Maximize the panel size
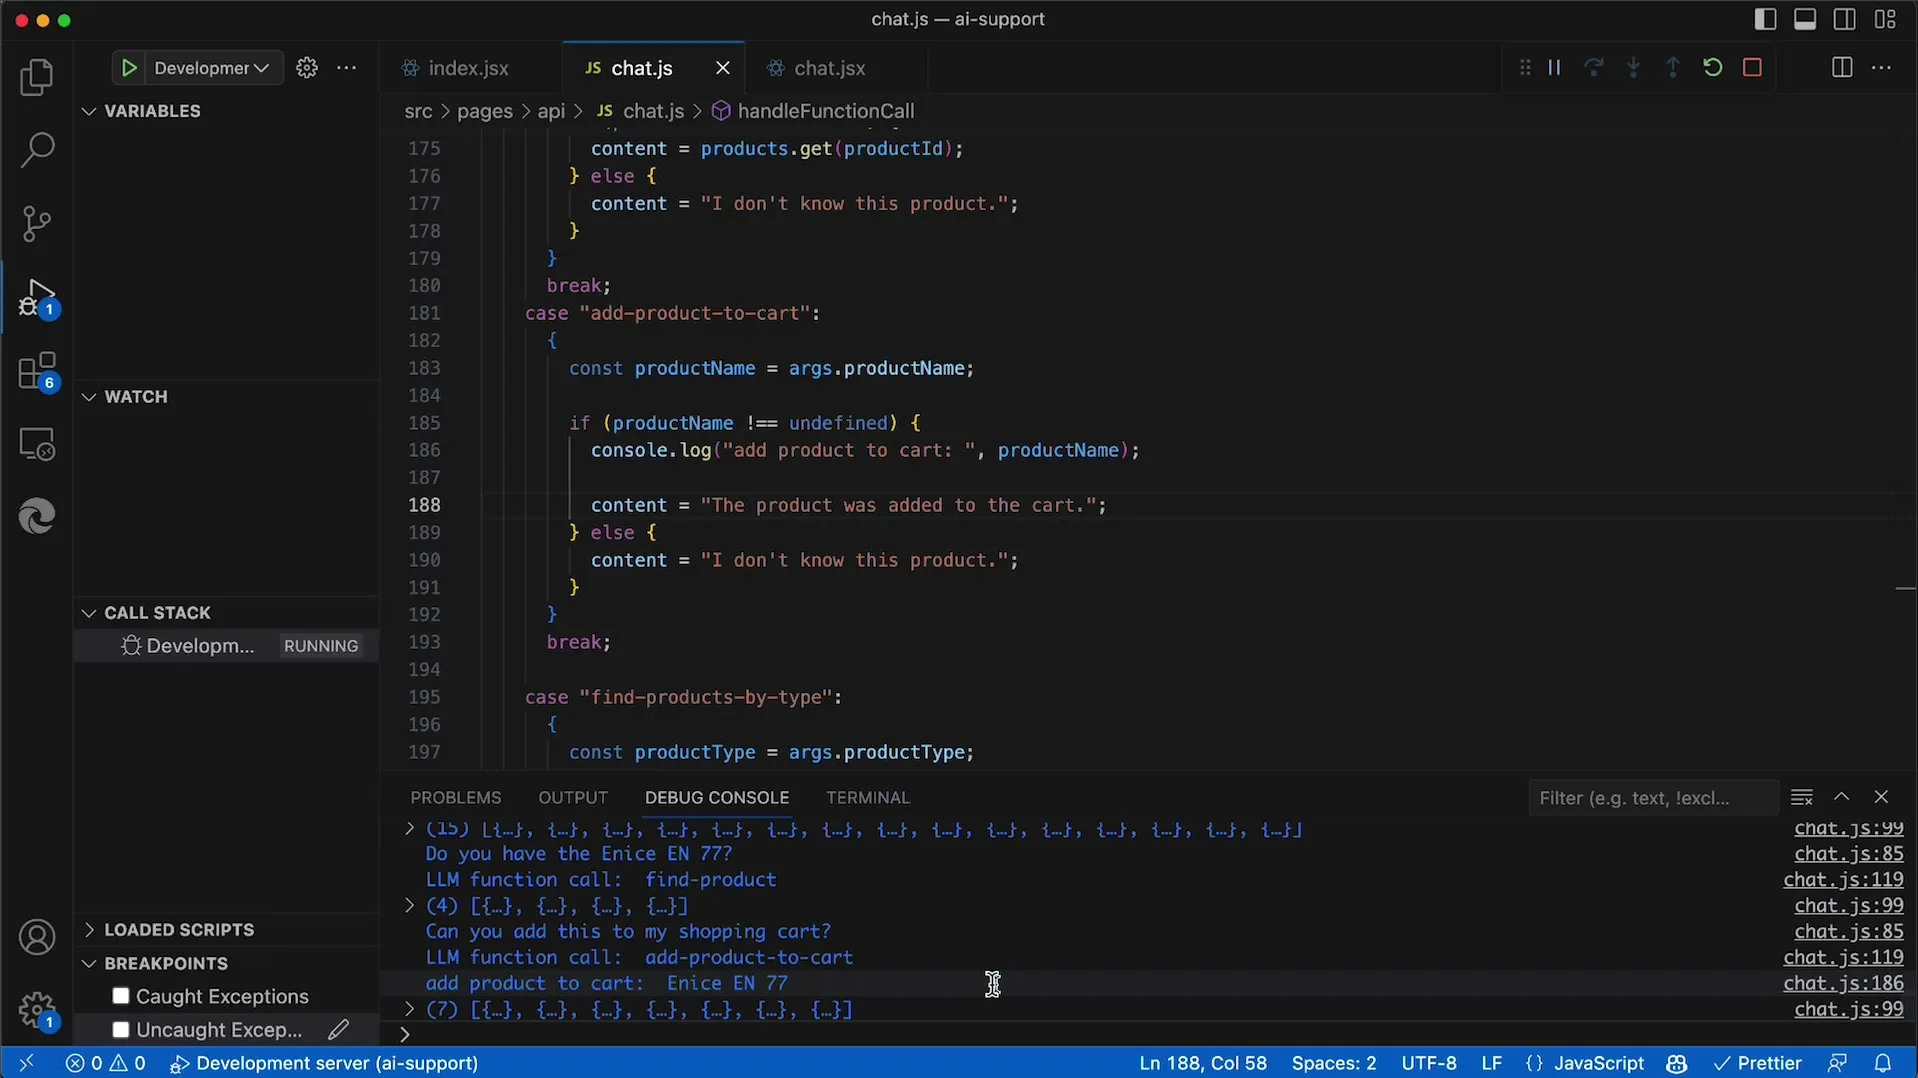1918x1078 pixels. click(x=1842, y=797)
